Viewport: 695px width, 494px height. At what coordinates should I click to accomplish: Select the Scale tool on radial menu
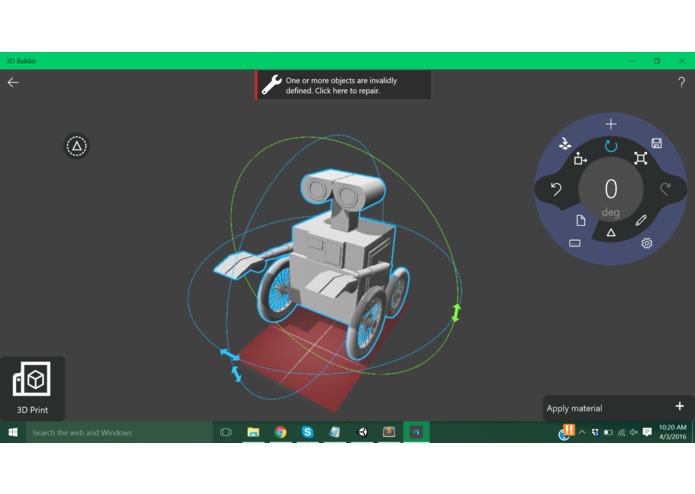click(x=640, y=158)
